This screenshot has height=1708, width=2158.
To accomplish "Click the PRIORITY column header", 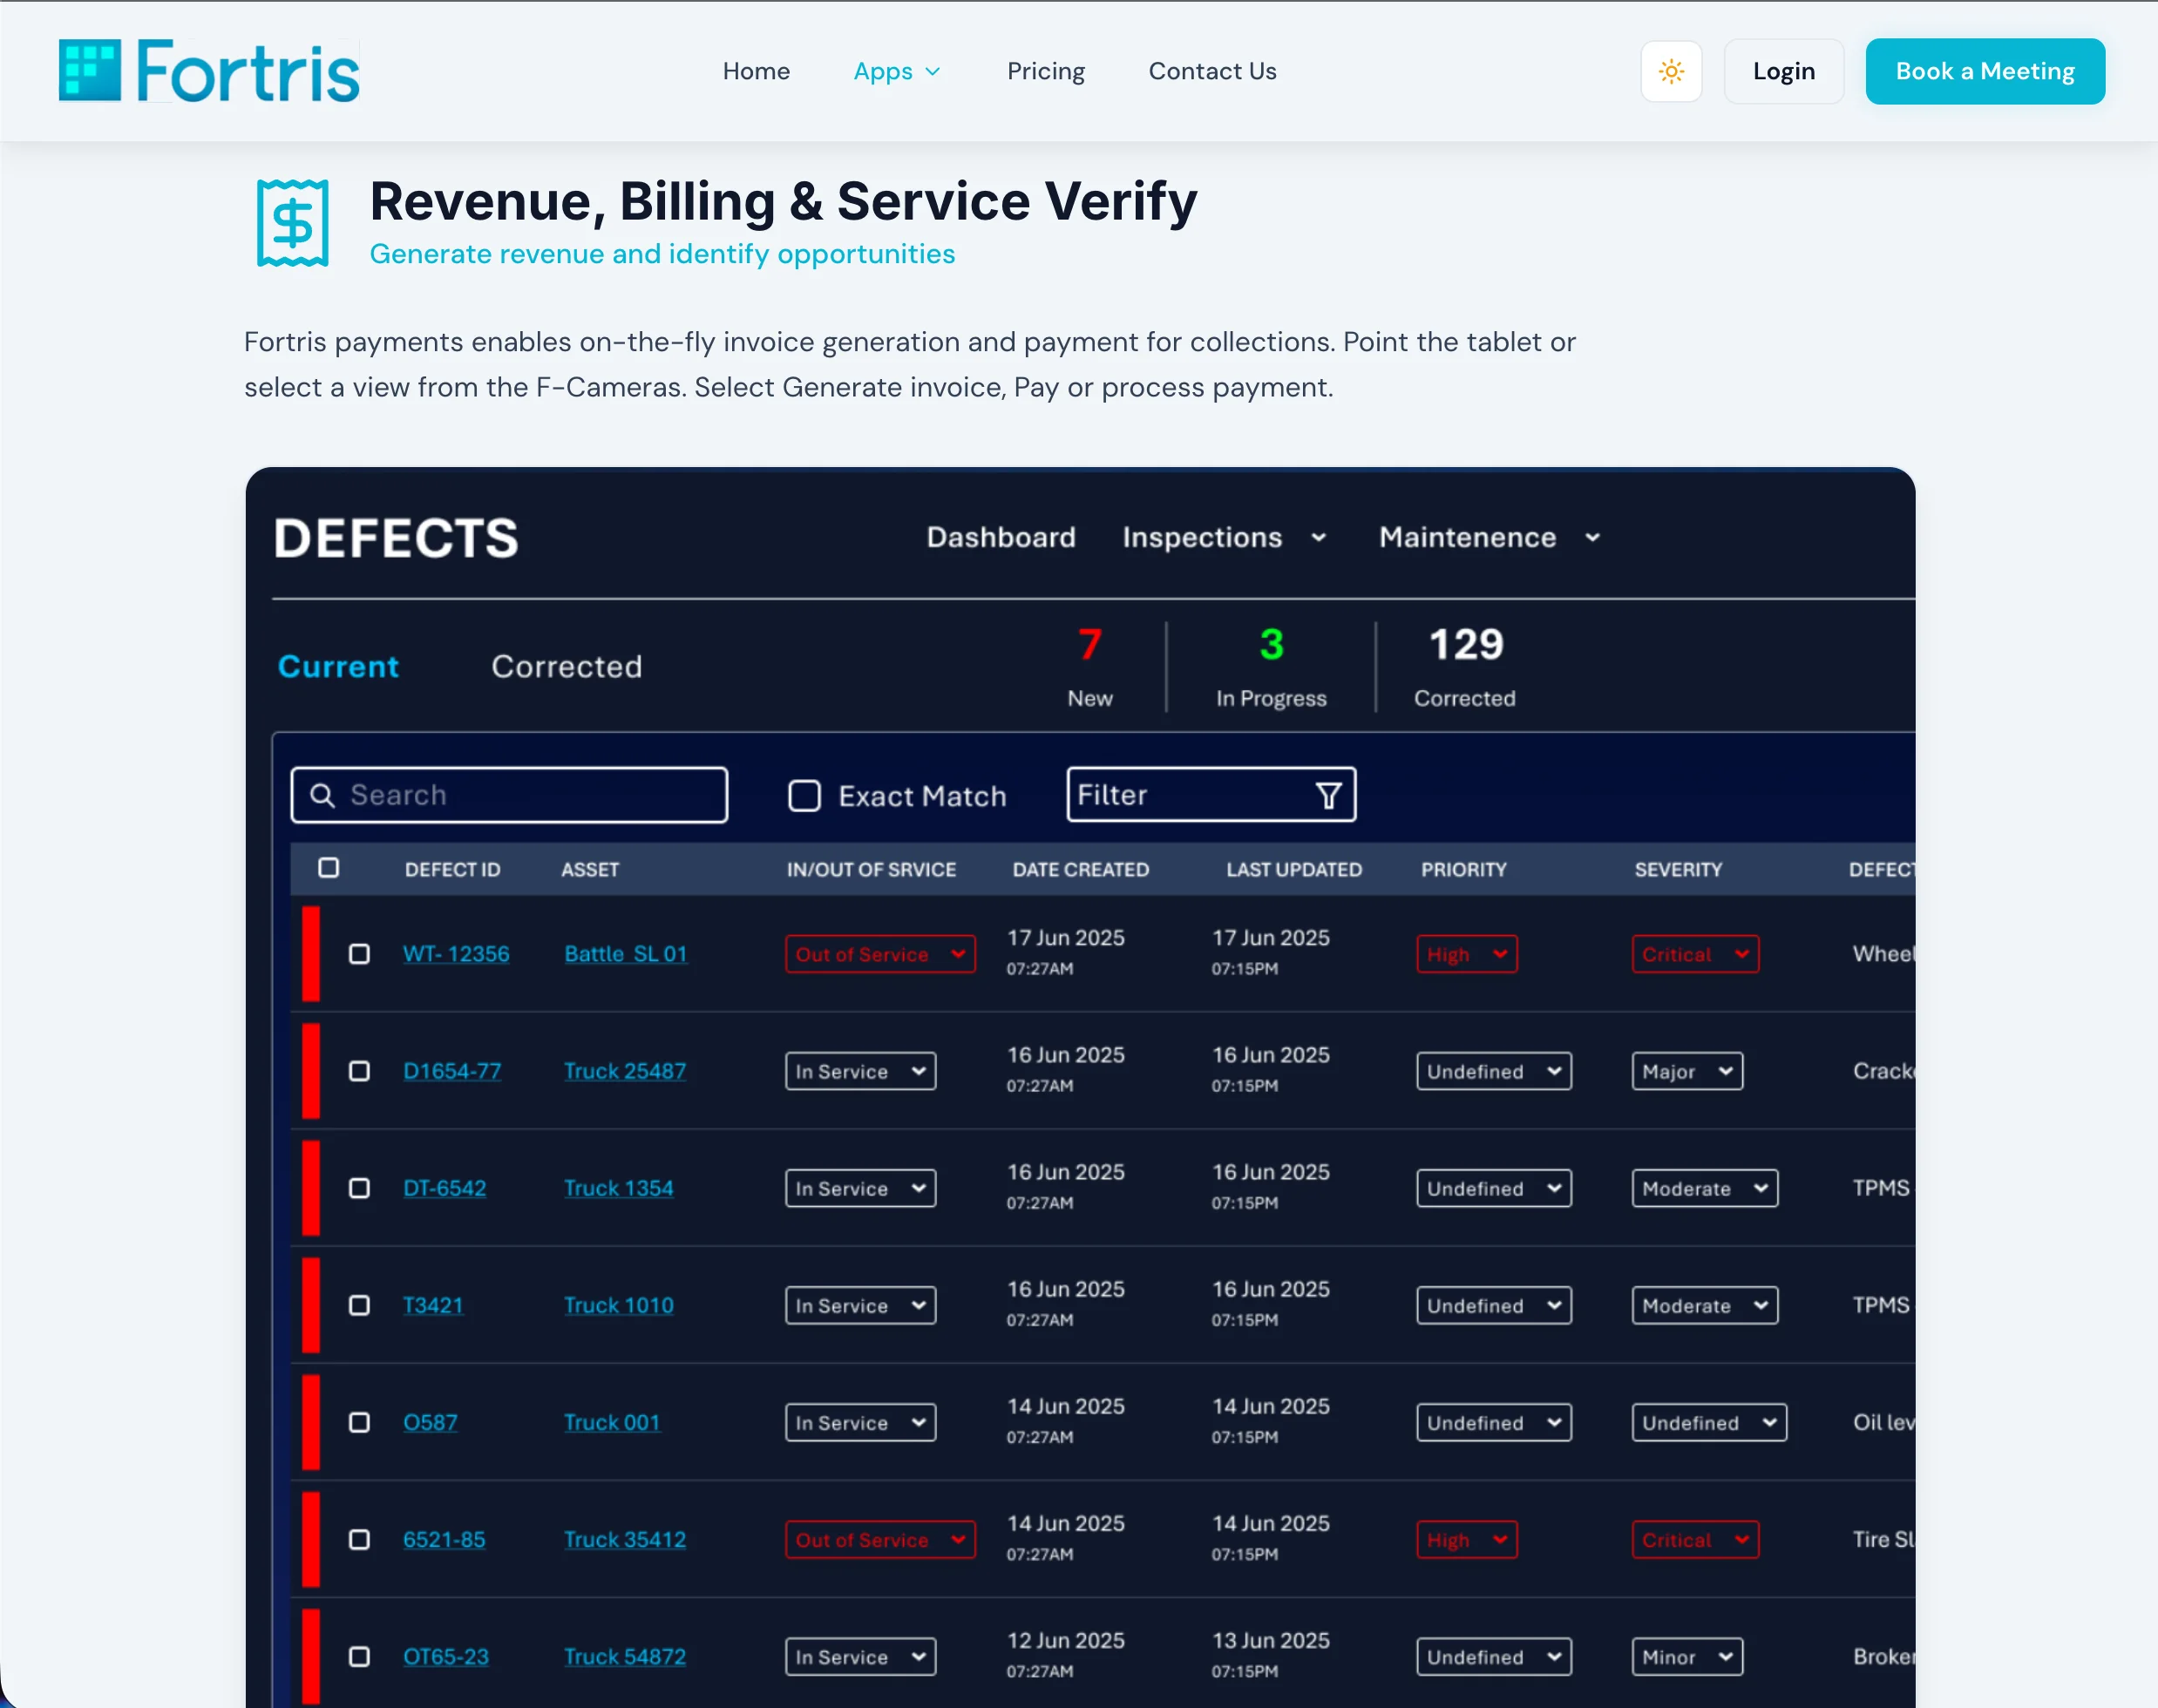I will tap(1463, 869).
